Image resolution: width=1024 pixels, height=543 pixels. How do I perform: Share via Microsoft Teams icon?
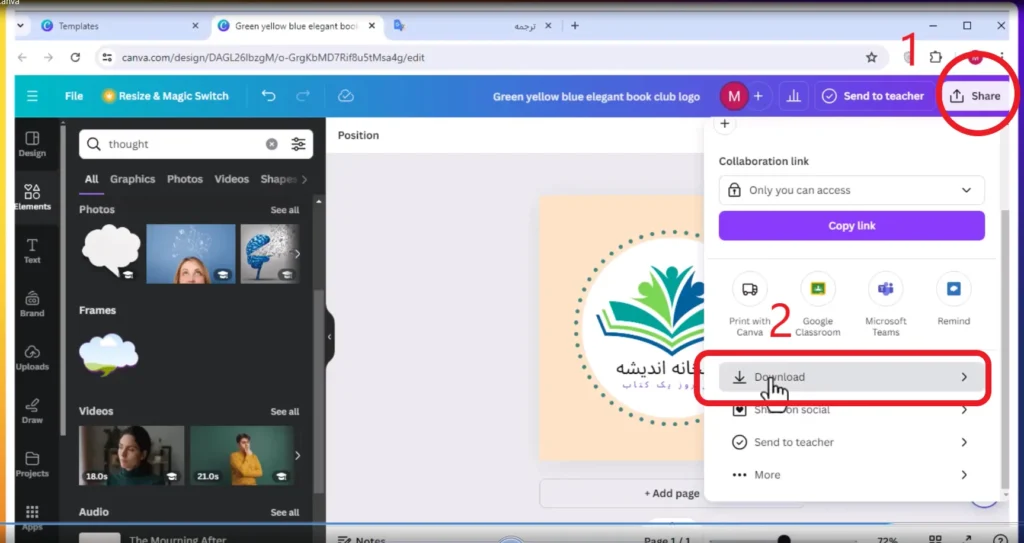(x=886, y=289)
